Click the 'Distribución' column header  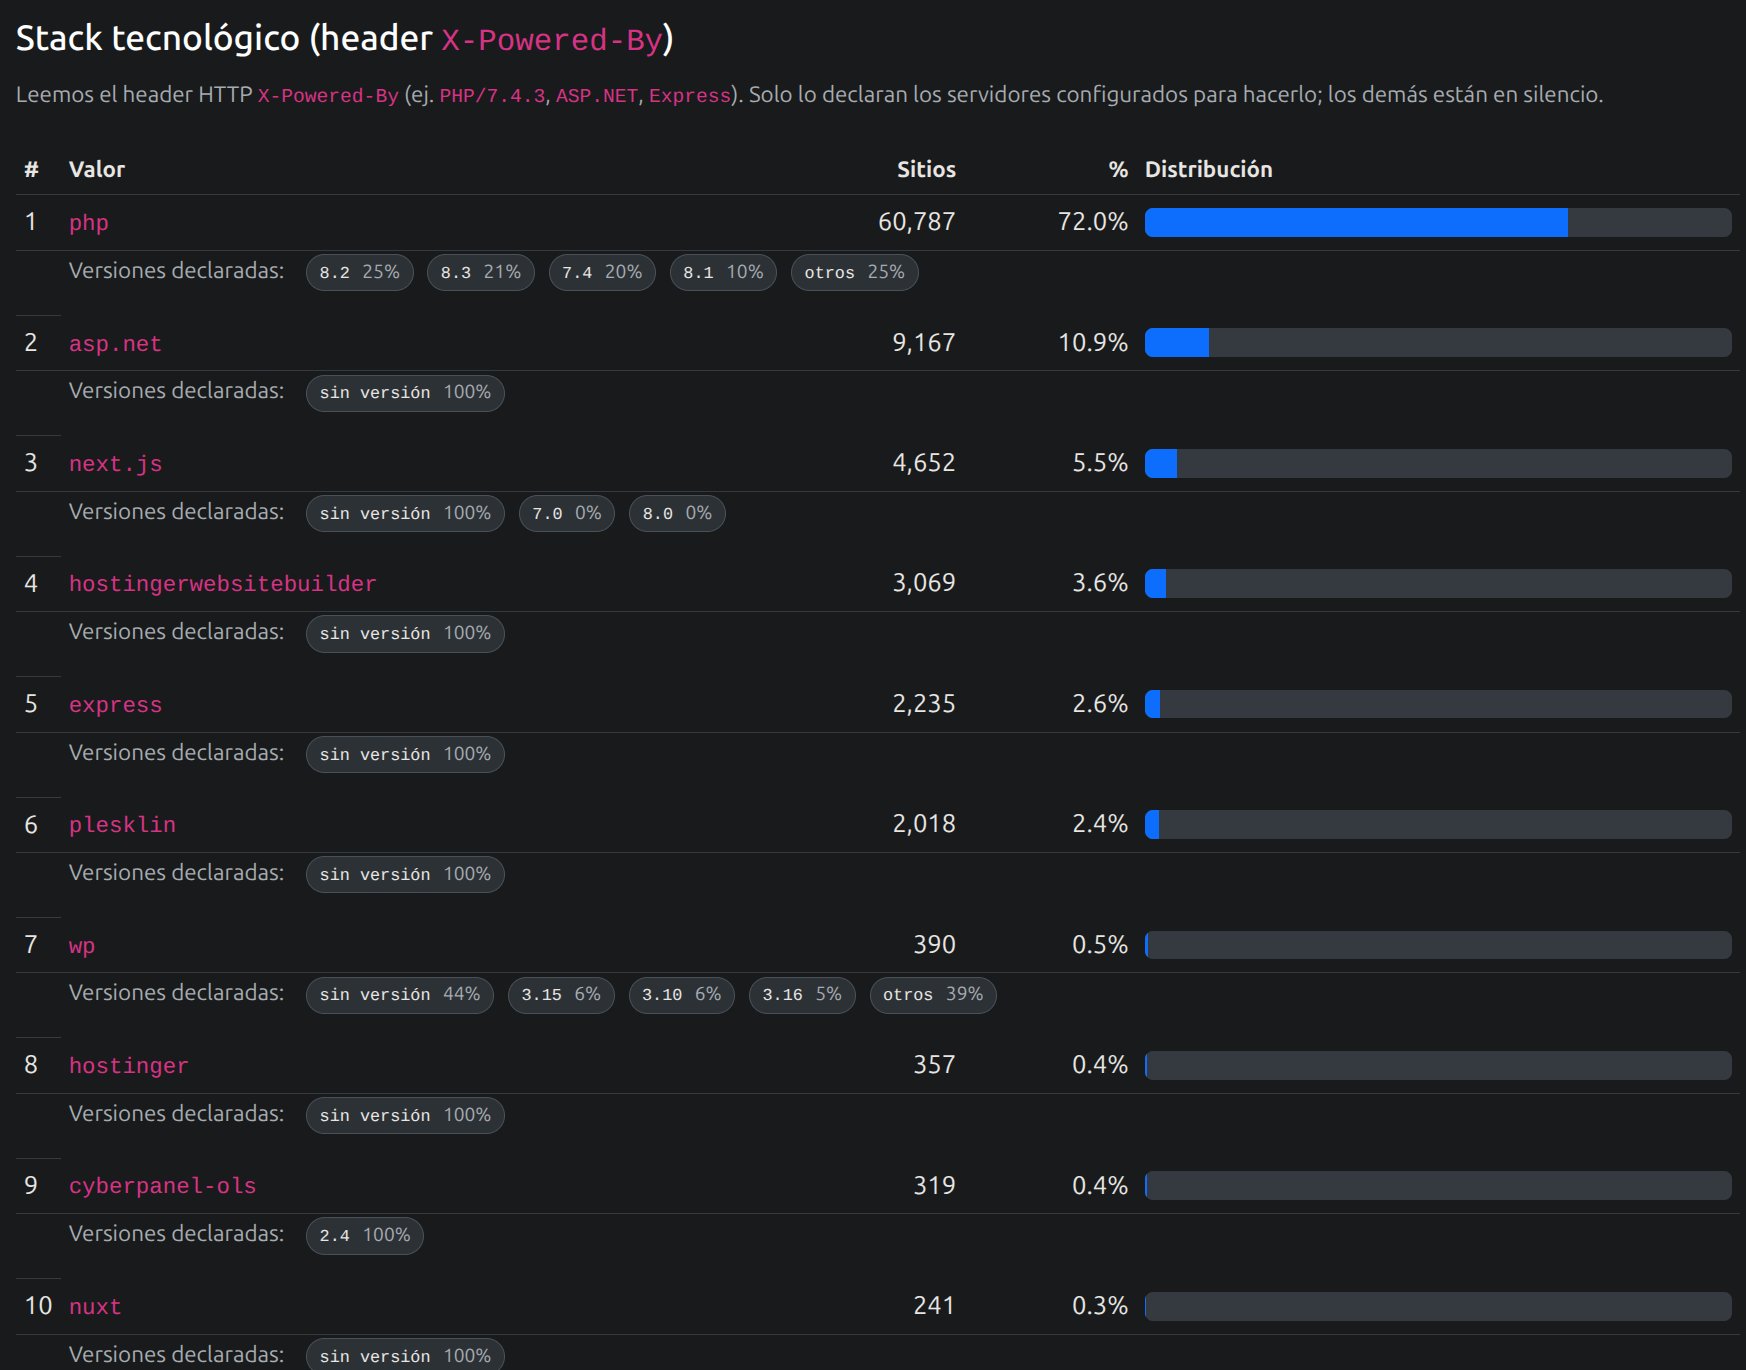(1208, 169)
